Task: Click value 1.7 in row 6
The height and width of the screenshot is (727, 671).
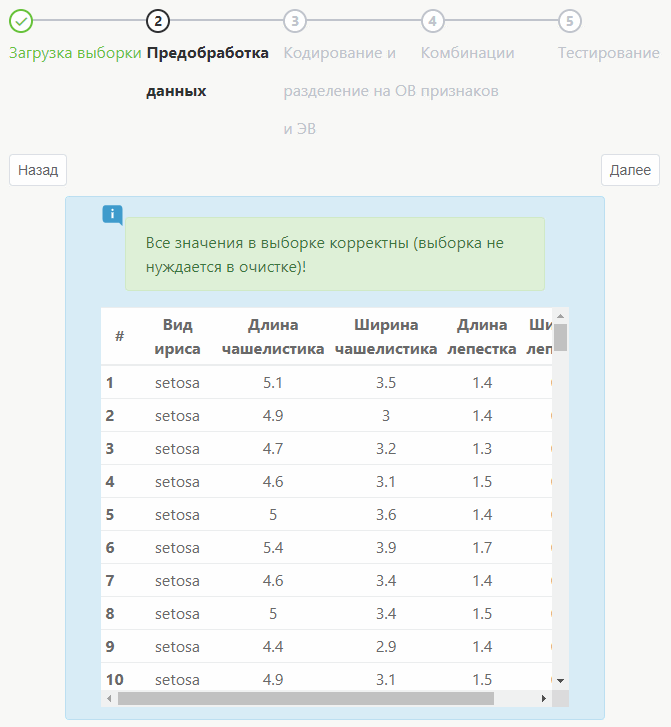Action: (x=482, y=548)
